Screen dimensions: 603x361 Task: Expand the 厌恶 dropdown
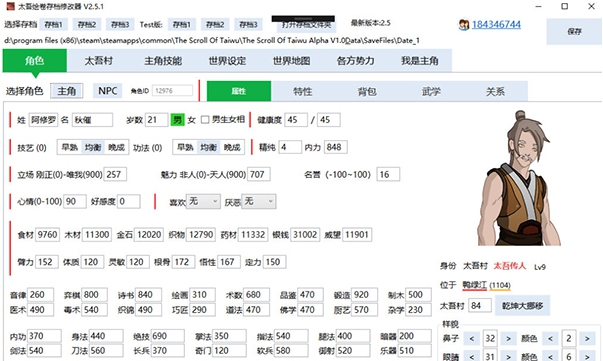click(259, 201)
